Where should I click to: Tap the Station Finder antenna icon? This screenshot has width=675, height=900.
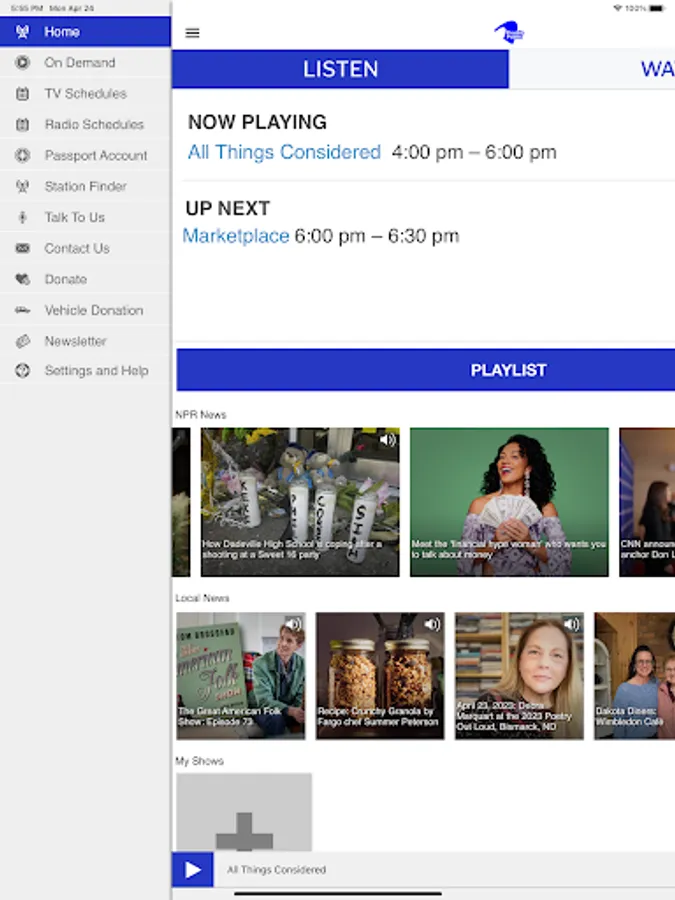click(22, 187)
